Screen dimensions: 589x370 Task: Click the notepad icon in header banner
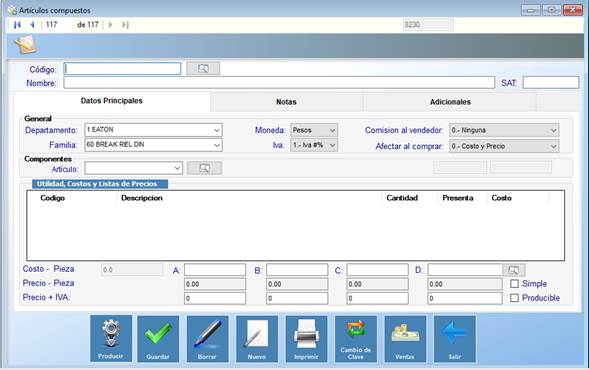26,45
